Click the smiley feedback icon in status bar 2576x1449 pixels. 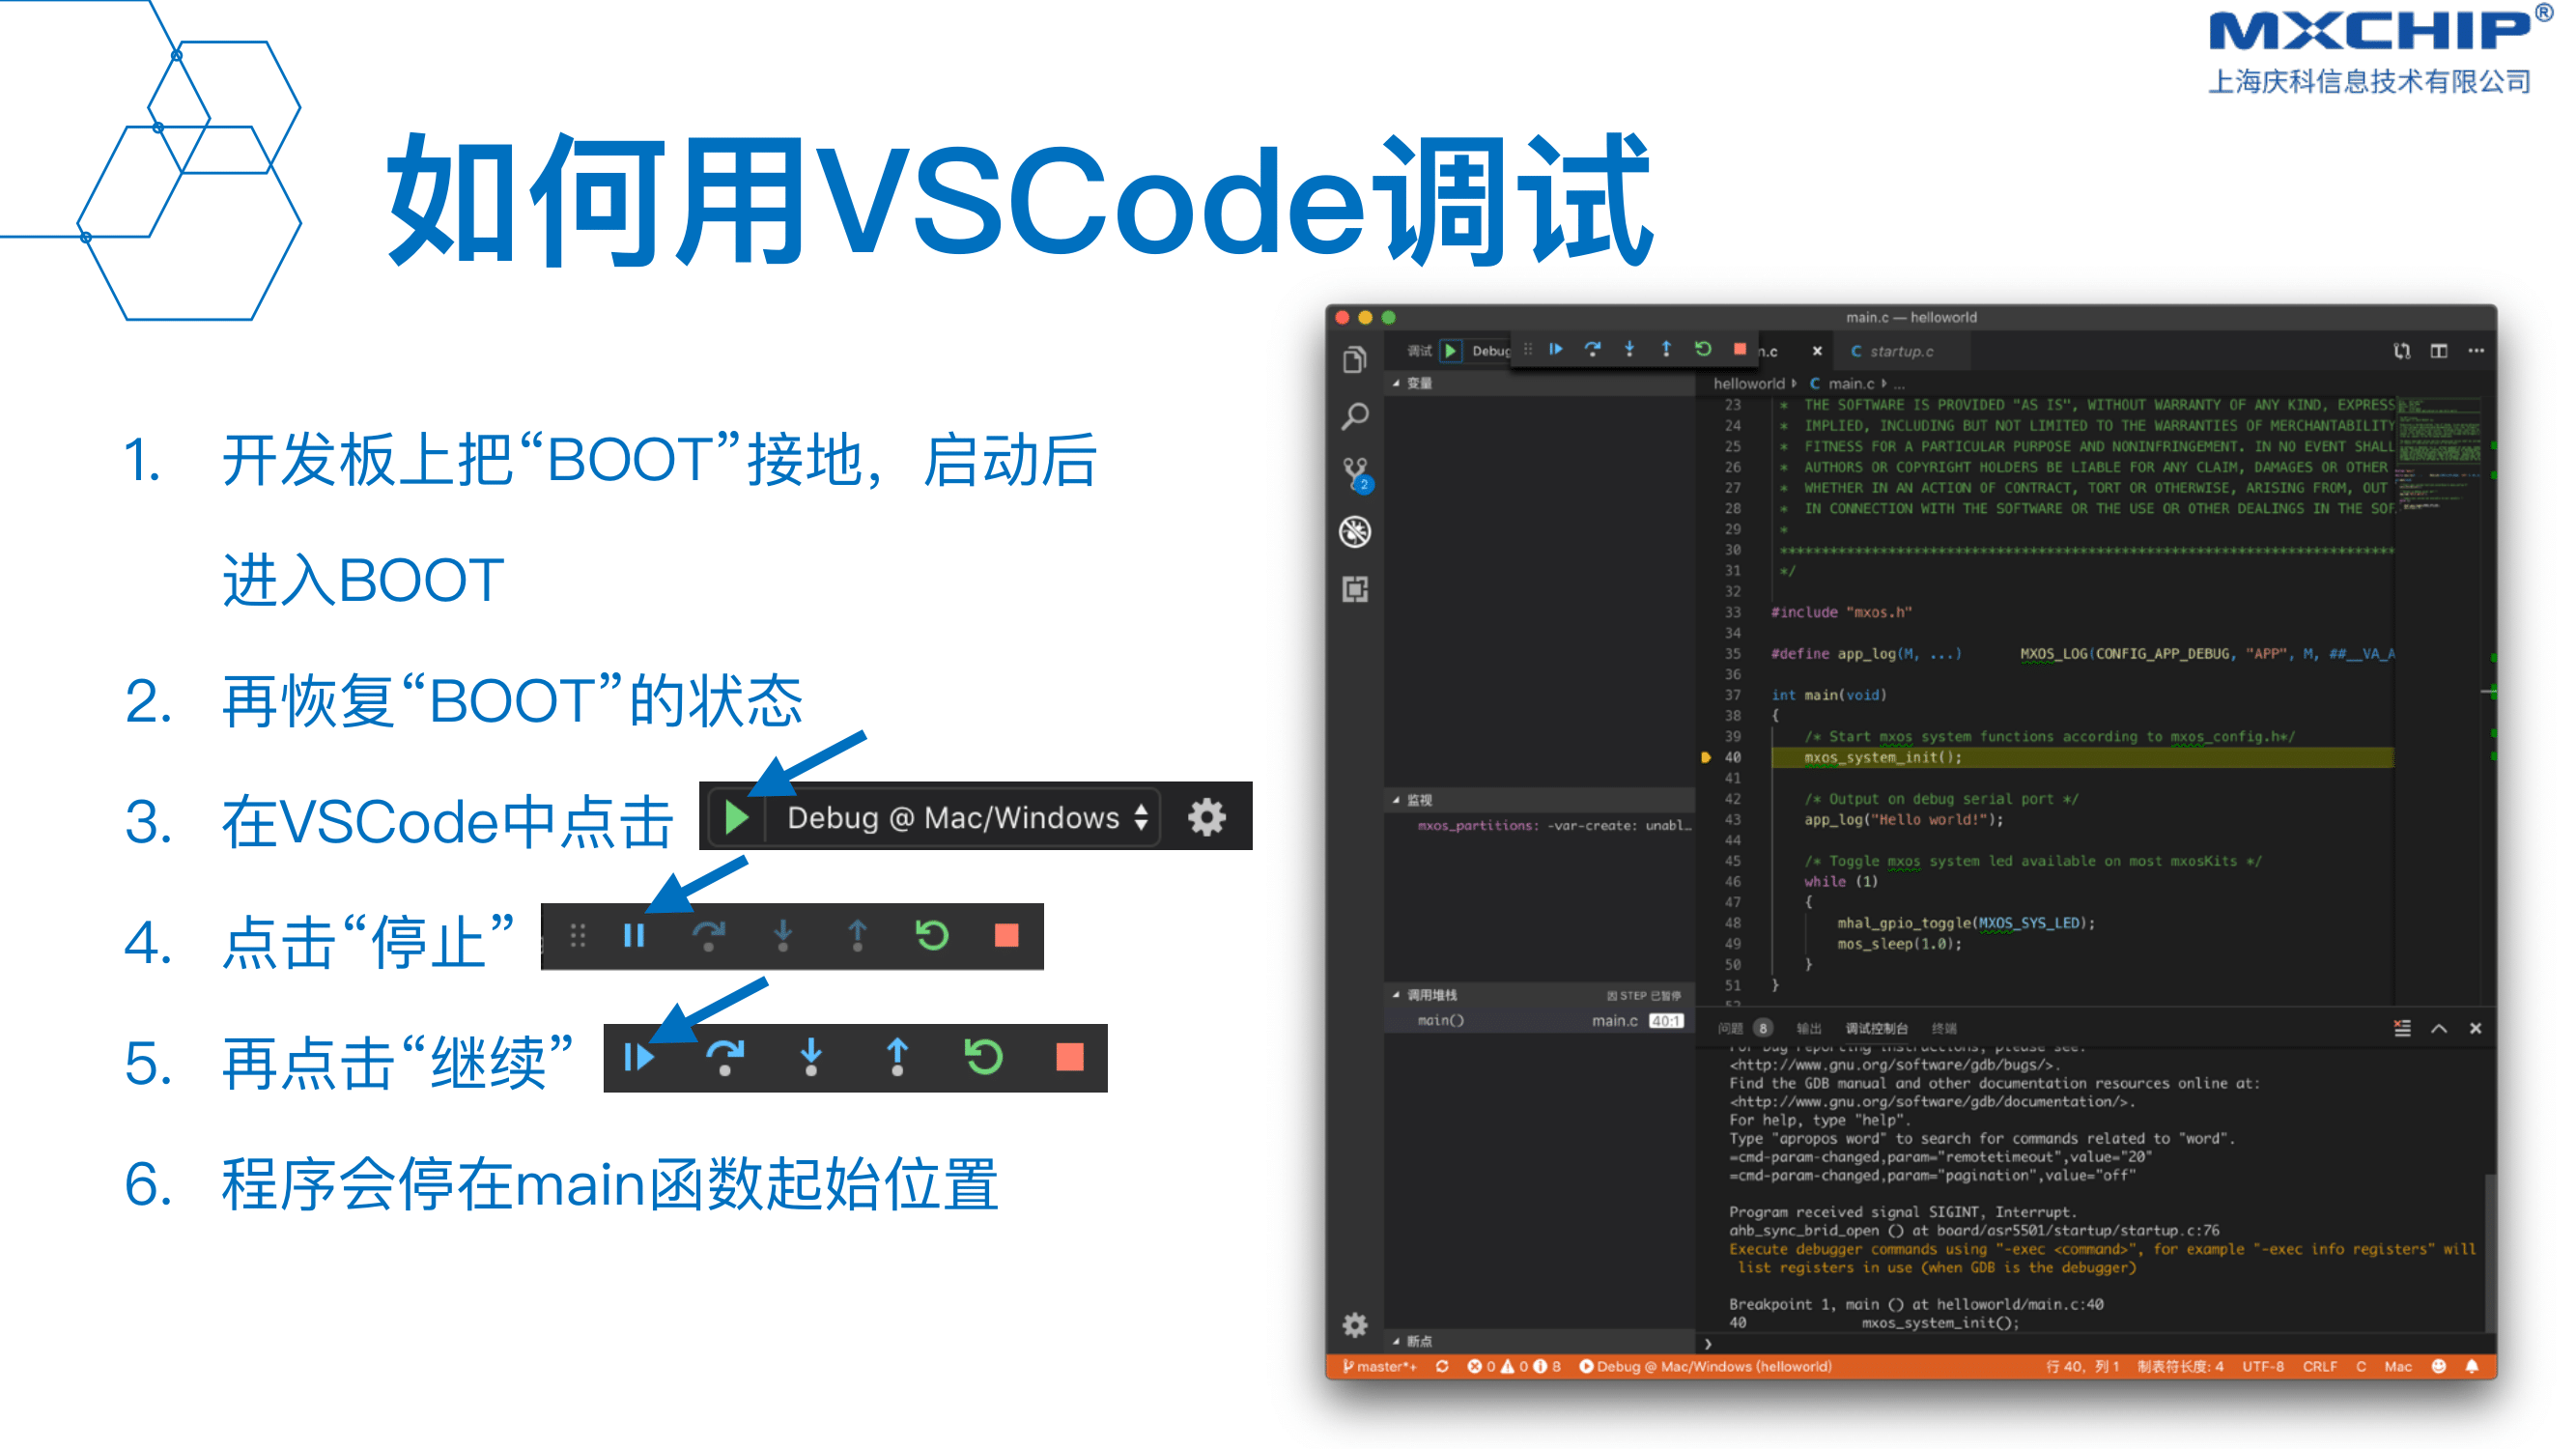(x=2438, y=1366)
